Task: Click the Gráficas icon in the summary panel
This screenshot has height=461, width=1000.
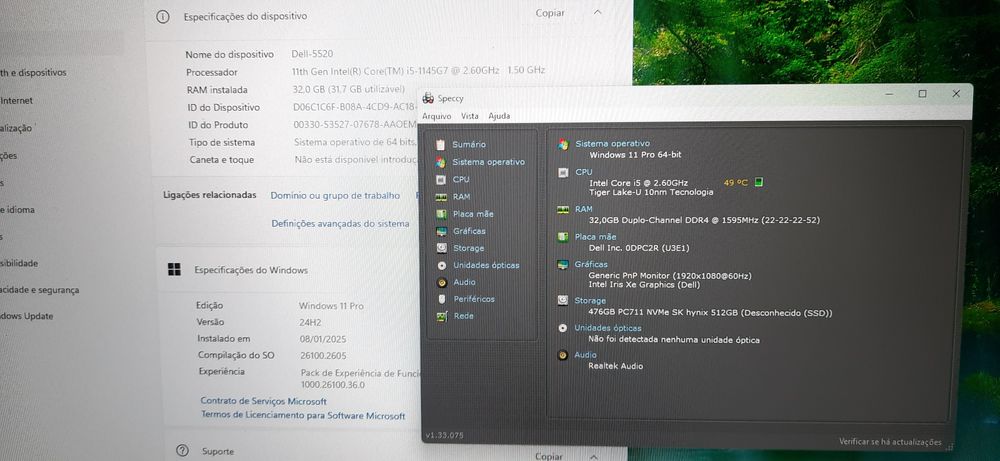Action: pyautogui.click(x=563, y=264)
